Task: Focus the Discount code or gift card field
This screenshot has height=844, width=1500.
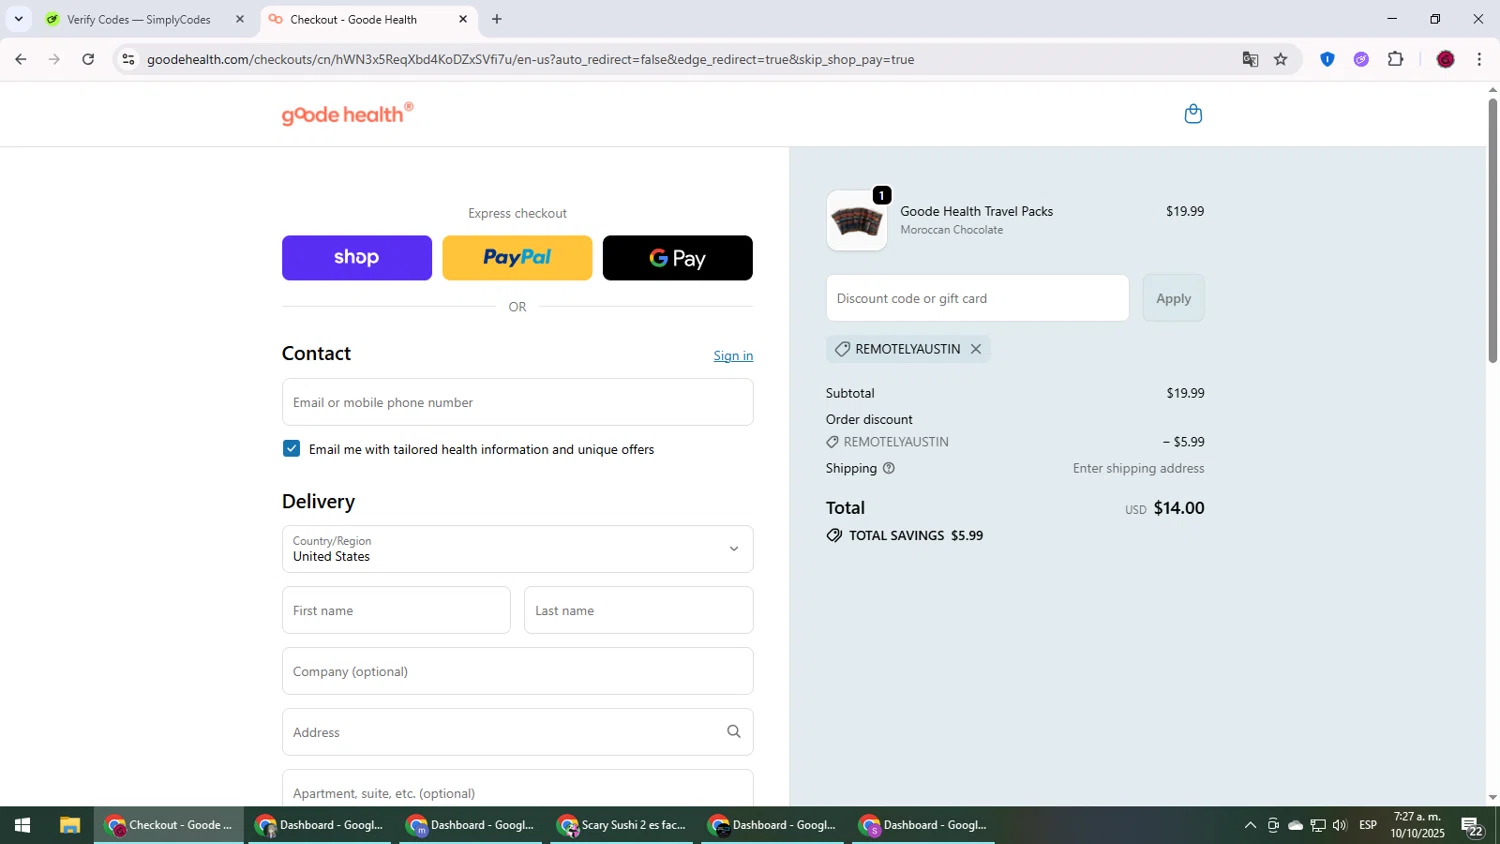Action: 977,298
